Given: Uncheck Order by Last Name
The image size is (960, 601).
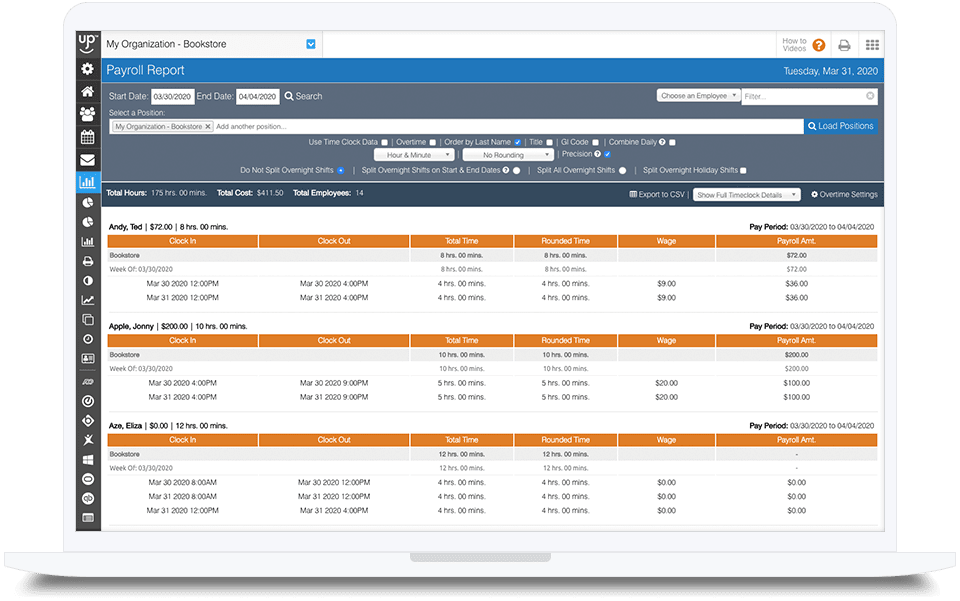Looking at the screenshot, I should click(517, 142).
